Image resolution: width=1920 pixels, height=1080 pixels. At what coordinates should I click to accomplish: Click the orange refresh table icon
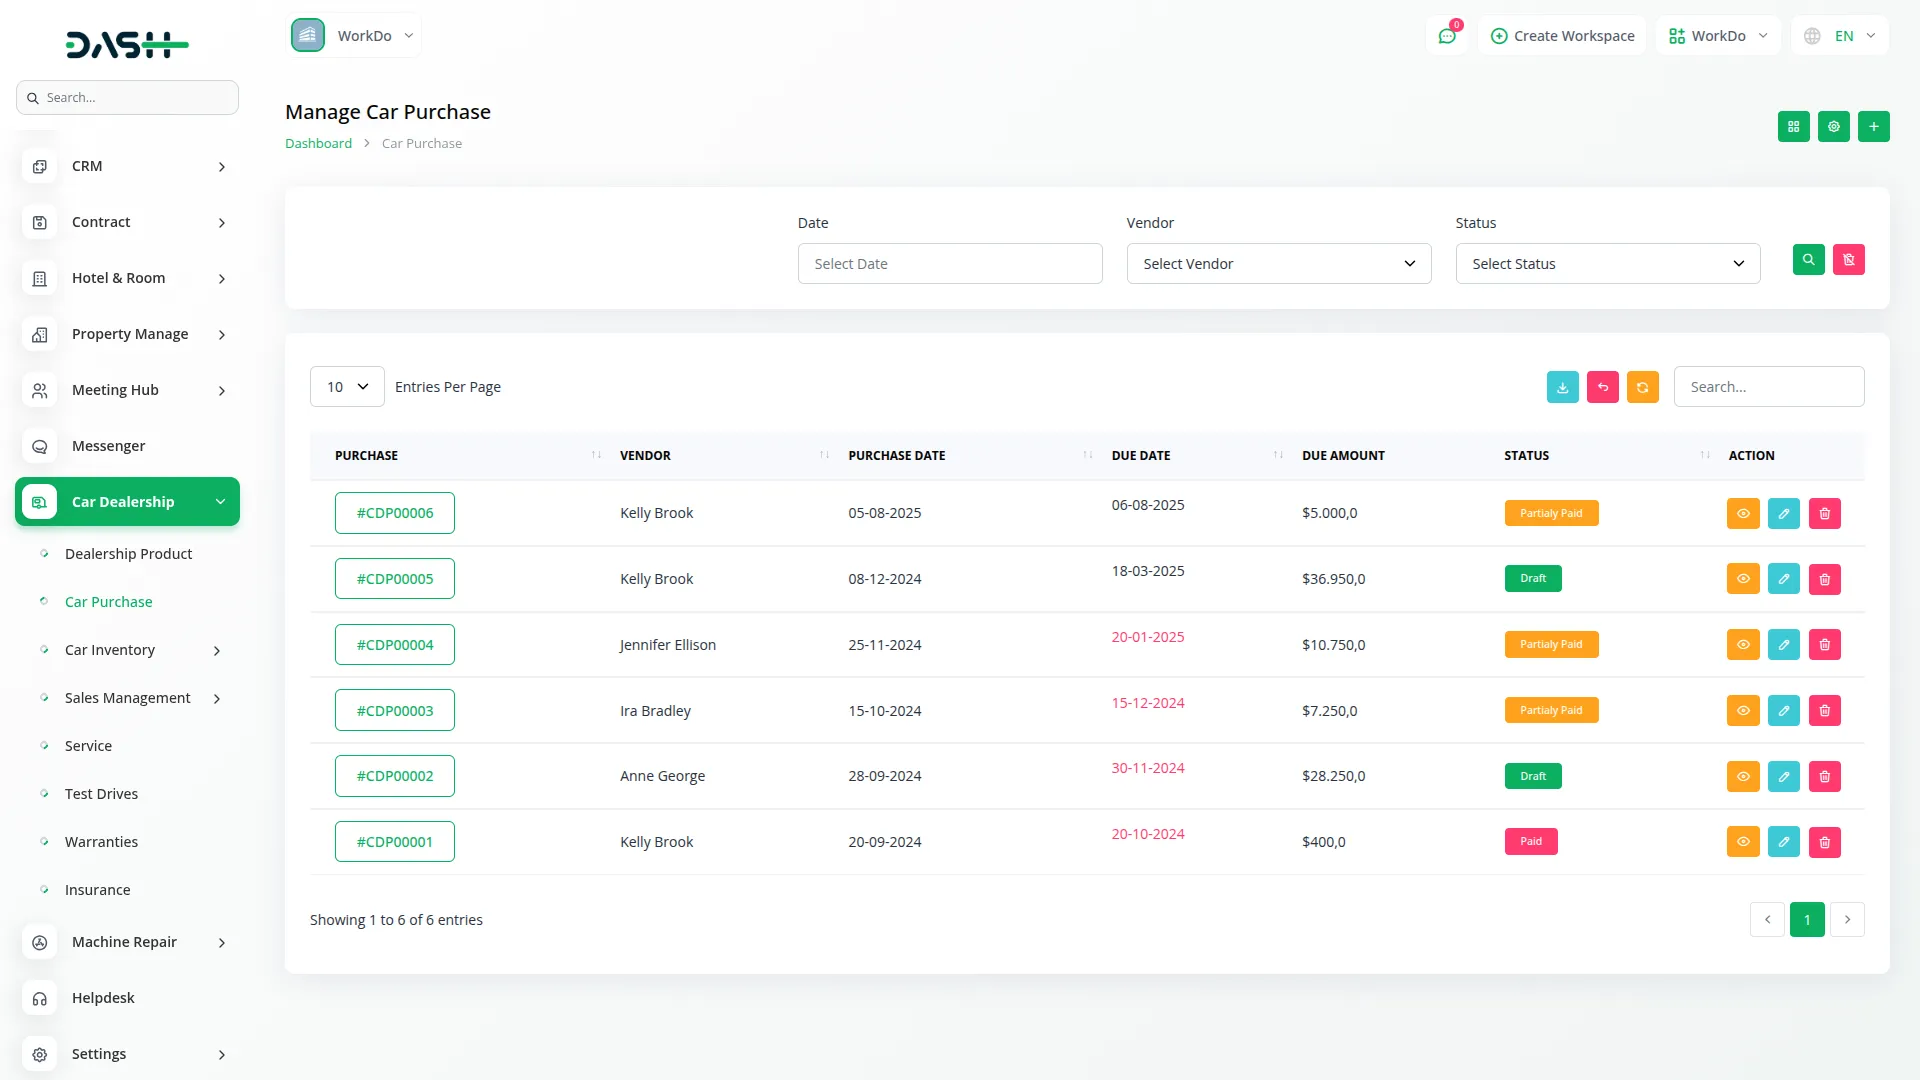click(x=1642, y=387)
